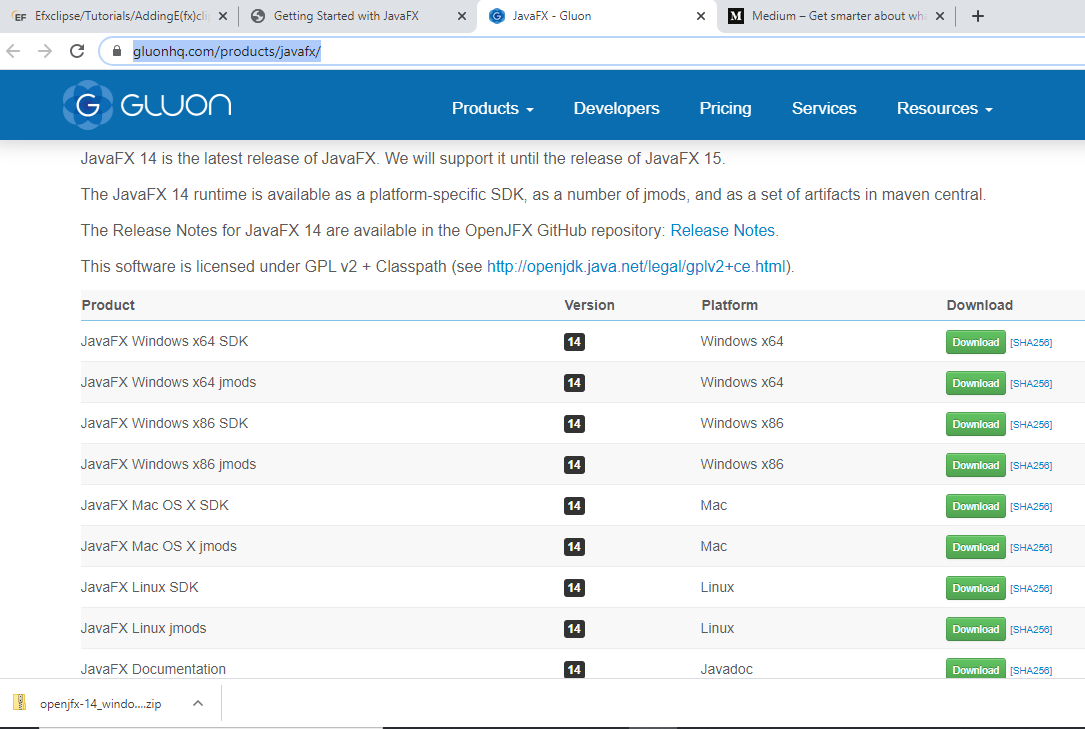The width and height of the screenshot is (1085, 729).
Task: Open the Products dropdown menu
Action: (x=492, y=108)
